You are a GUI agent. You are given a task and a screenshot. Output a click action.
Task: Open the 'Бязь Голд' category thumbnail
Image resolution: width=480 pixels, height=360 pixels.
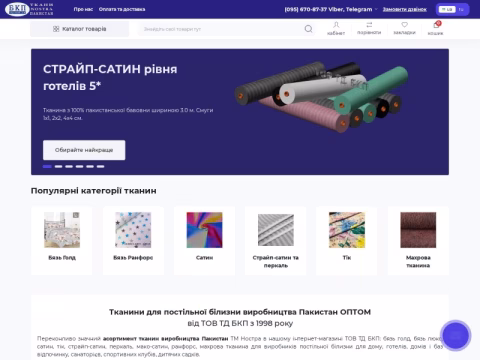click(x=62, y=230)
